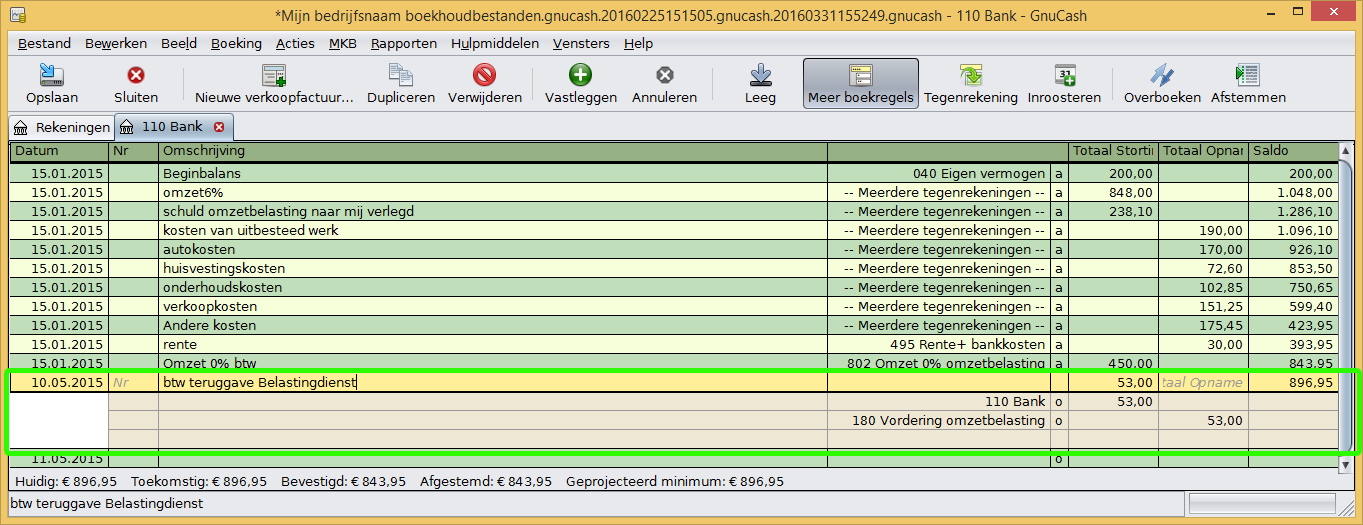The width and height of the screenshot is (1363, 525).
Task: Click the Inroosteren schedule icon
Action: (x=1065, y=75)
